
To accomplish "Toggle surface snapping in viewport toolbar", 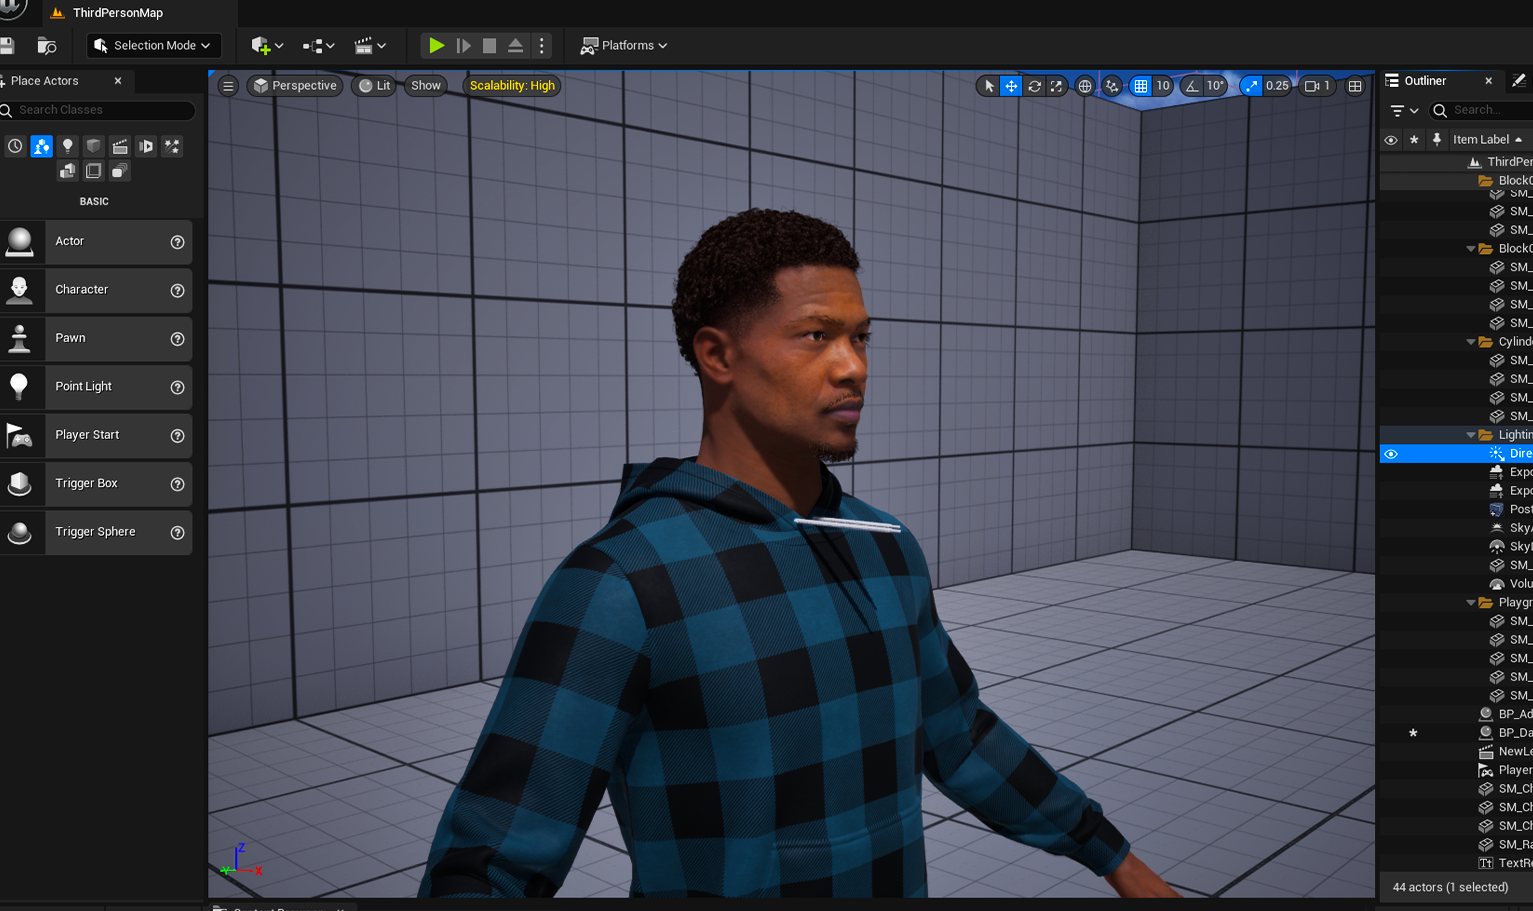I will (1112, 86).
